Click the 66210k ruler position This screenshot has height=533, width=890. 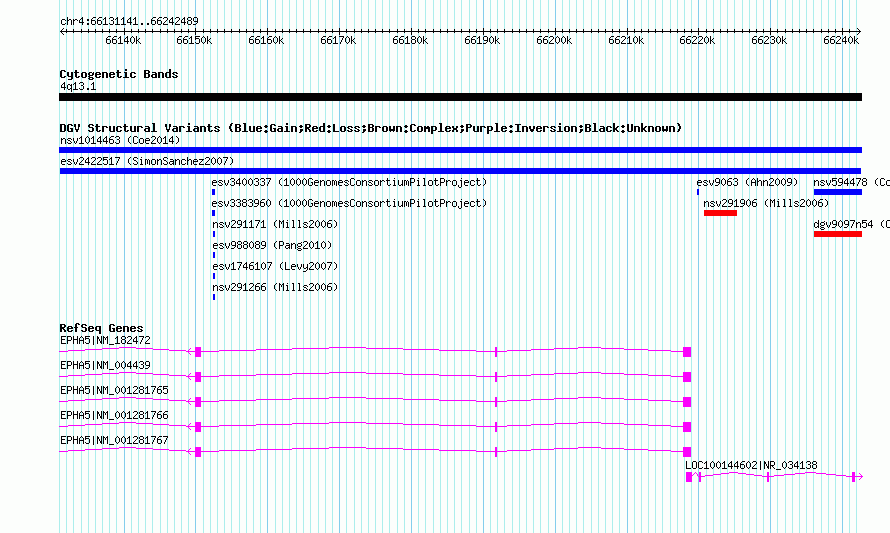tap(626, 40)
